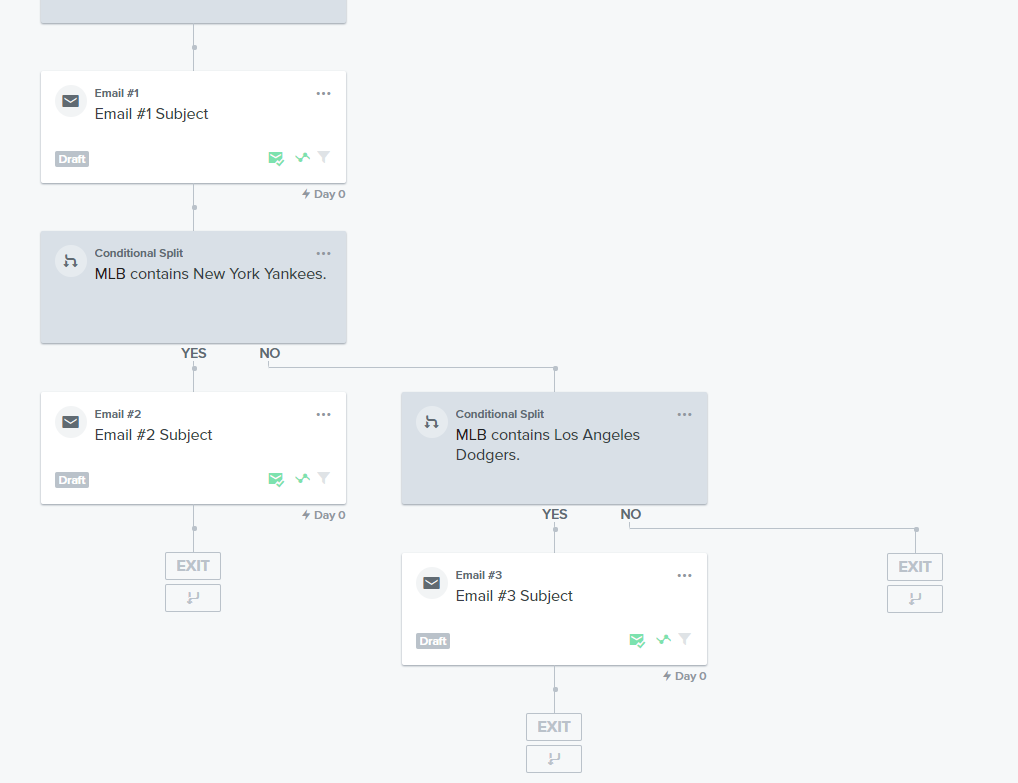Click the envelope icon on Email #2 card
This screenshot has height=783, width=1018.
(71, 422)
